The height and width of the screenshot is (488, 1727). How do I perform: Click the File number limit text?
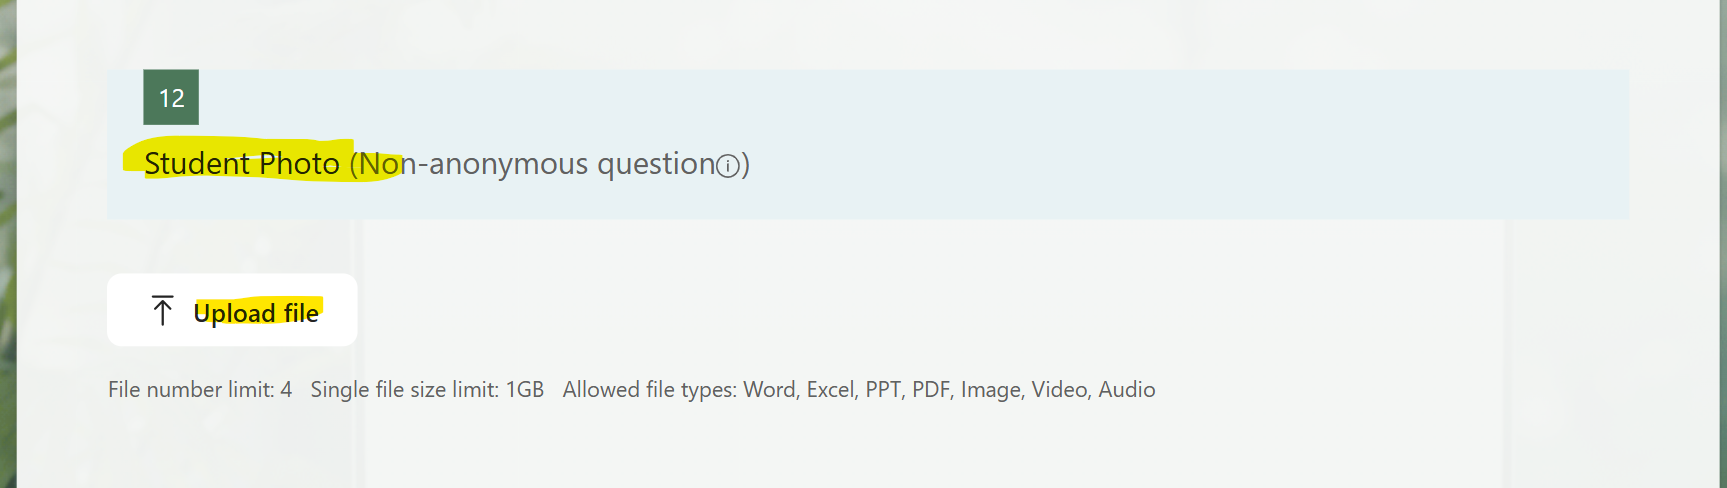click(190, 390)
